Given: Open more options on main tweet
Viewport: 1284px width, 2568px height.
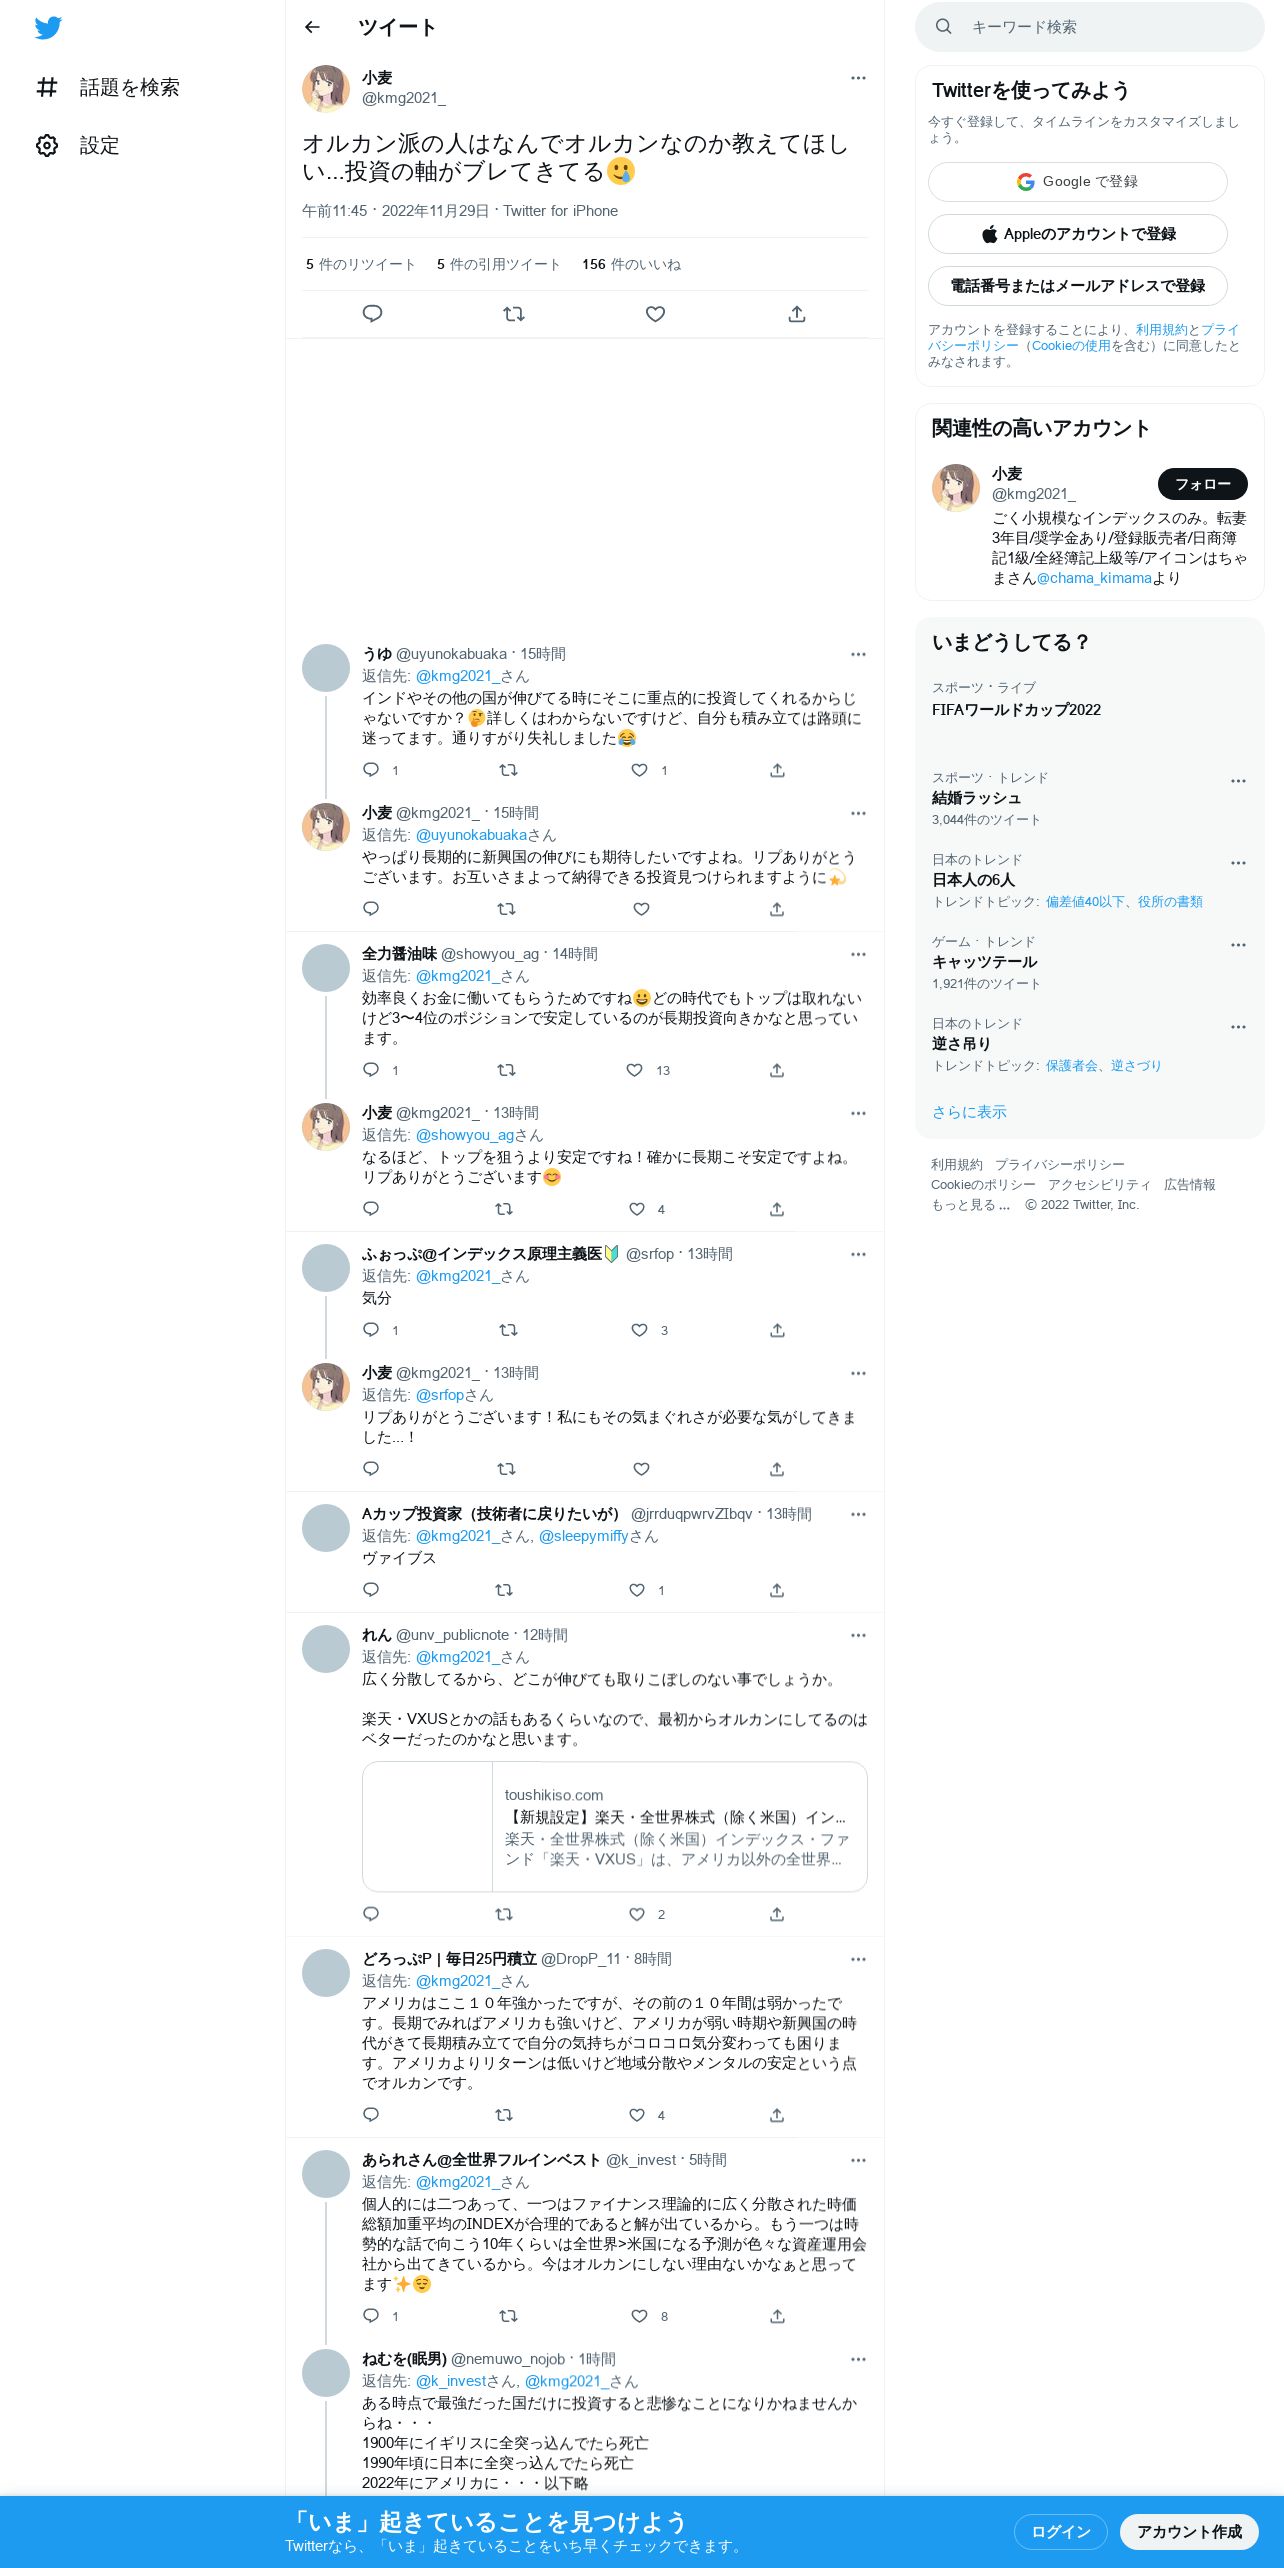Looking at the screenshot, I should (x=858, y=78).
